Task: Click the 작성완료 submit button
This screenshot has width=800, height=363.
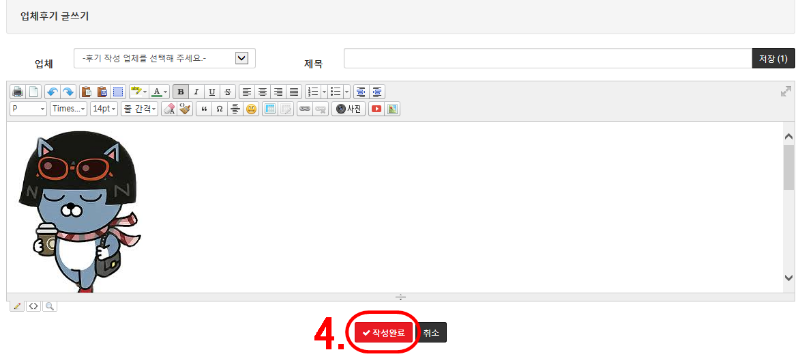Action: click(x=384, y=333)
